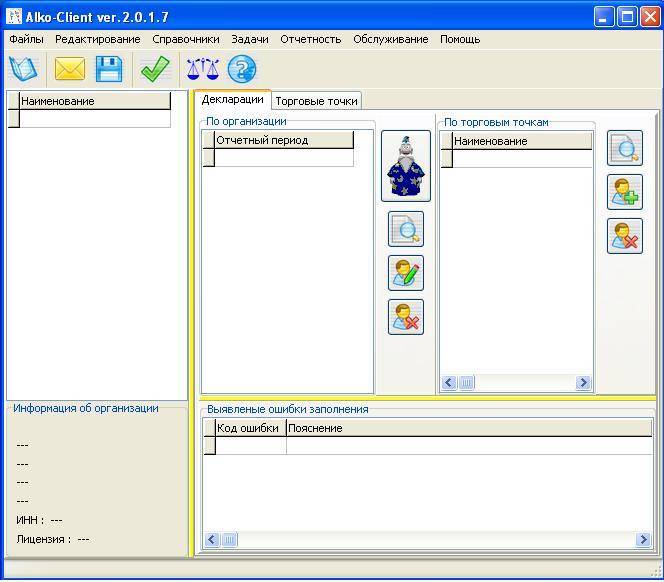Open the Файлы menu

(x=26, y=39)
